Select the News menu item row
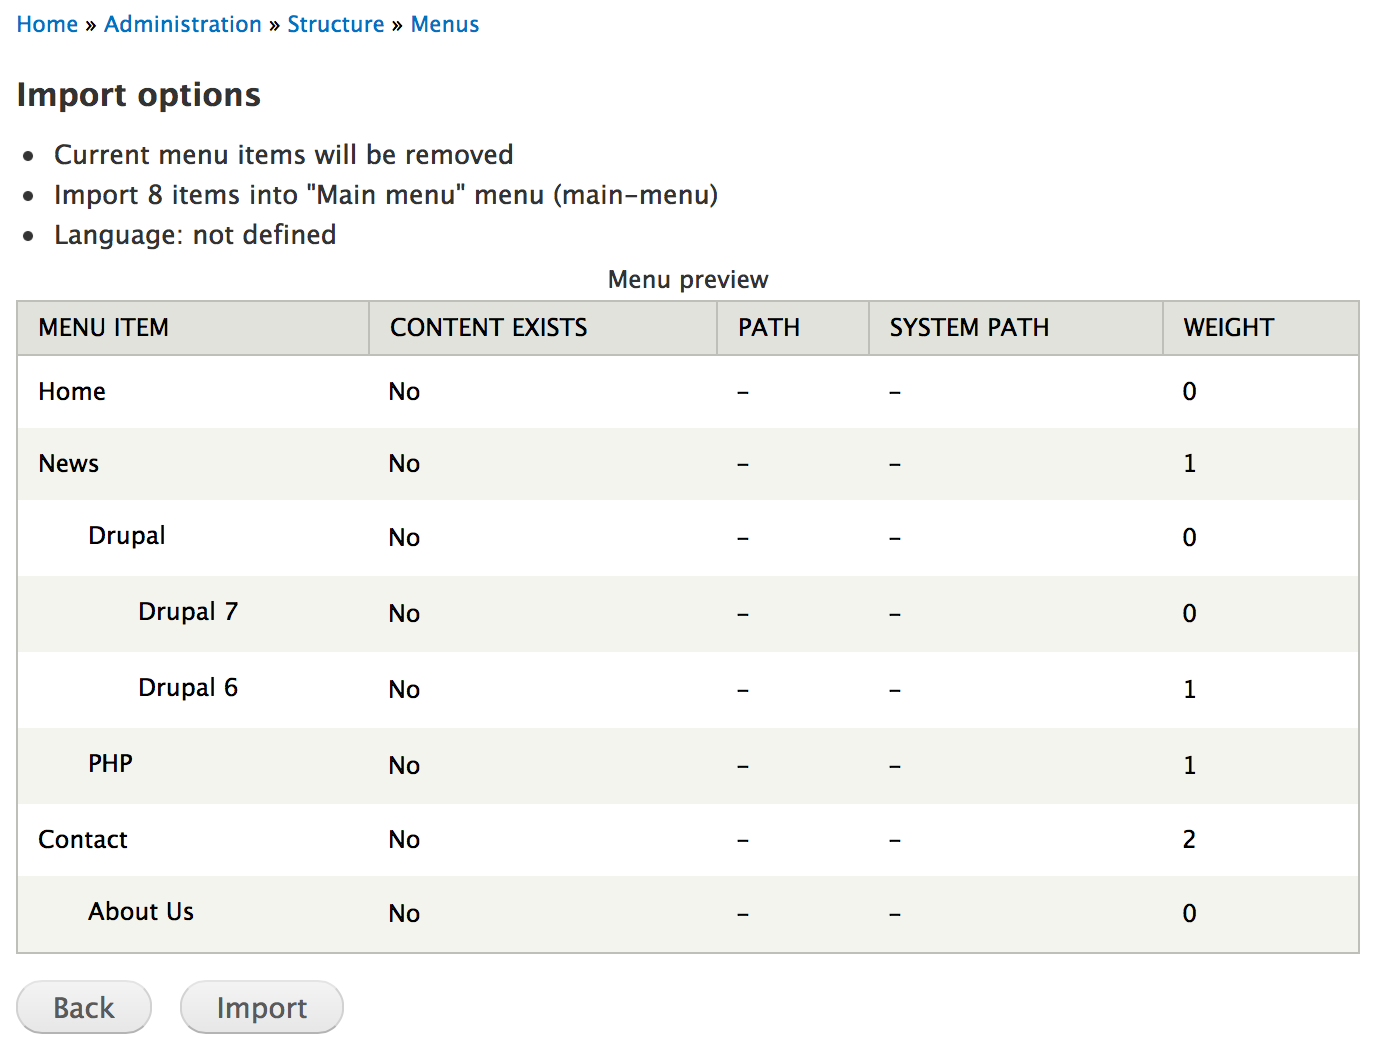This screenshot has height=1050, width=1384. pos(68,463)
